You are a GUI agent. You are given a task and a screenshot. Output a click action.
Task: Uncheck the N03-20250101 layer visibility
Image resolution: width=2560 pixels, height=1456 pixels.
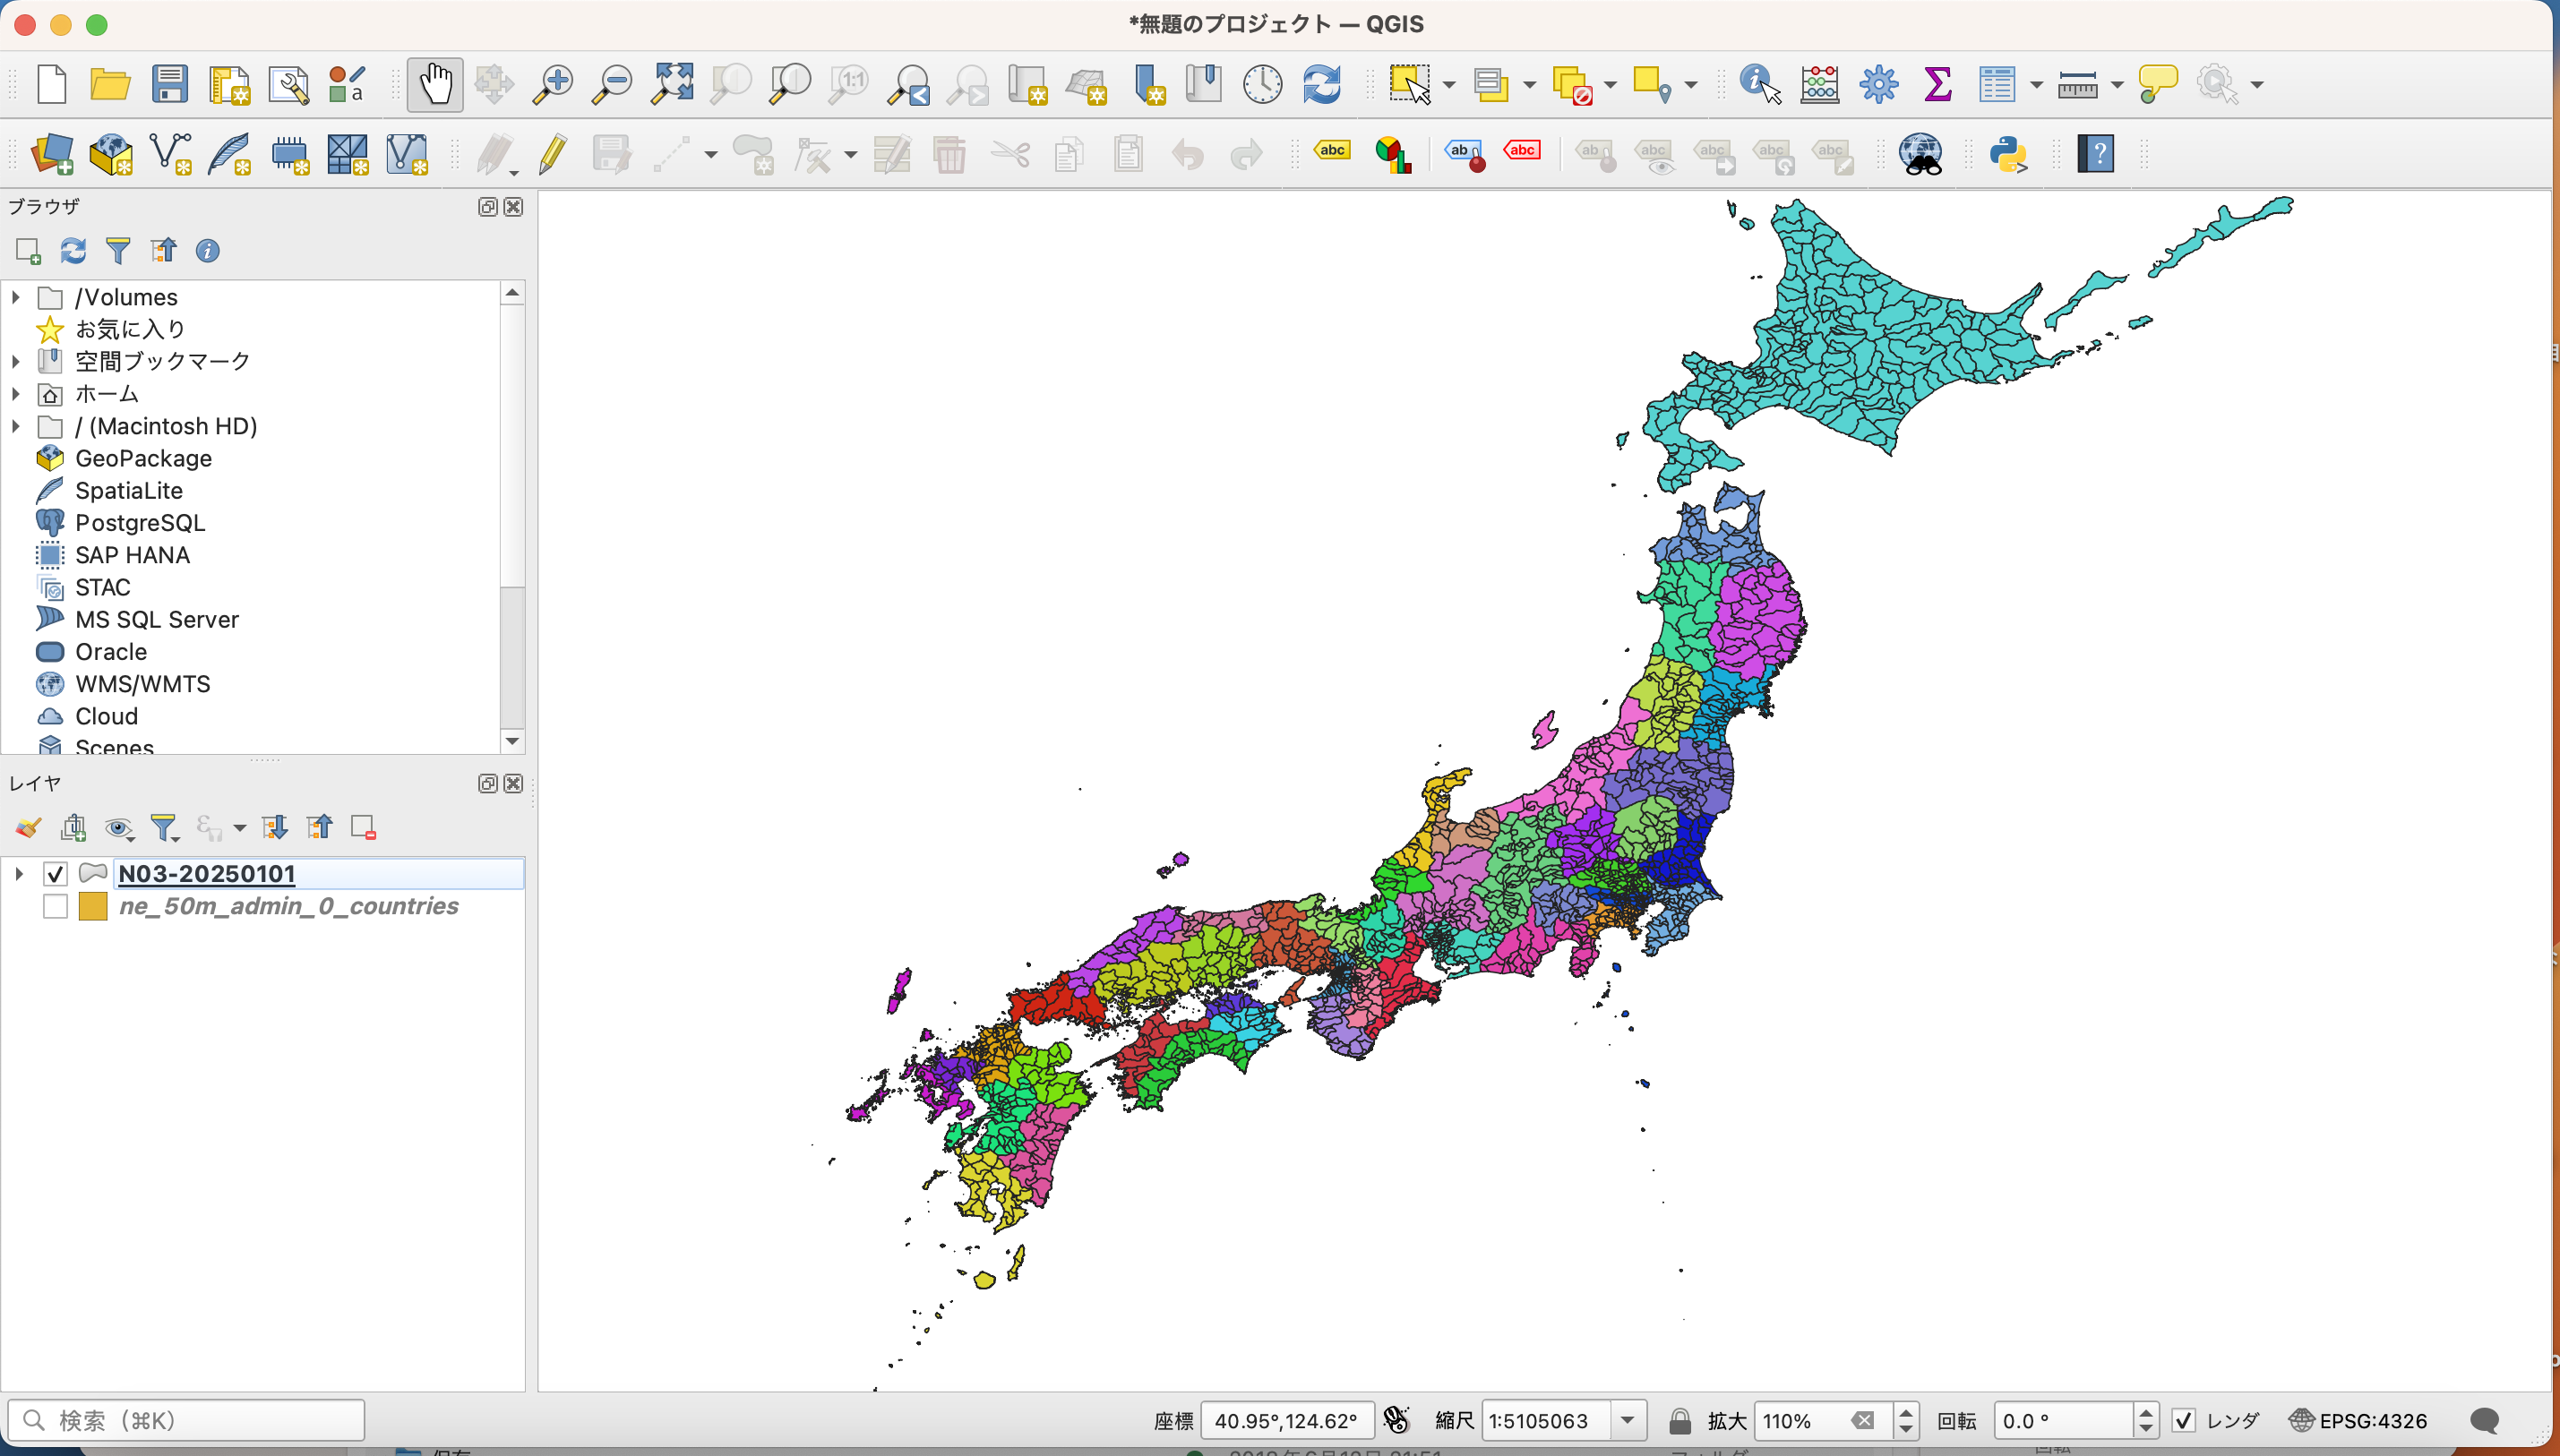click(x=55, y=874)
